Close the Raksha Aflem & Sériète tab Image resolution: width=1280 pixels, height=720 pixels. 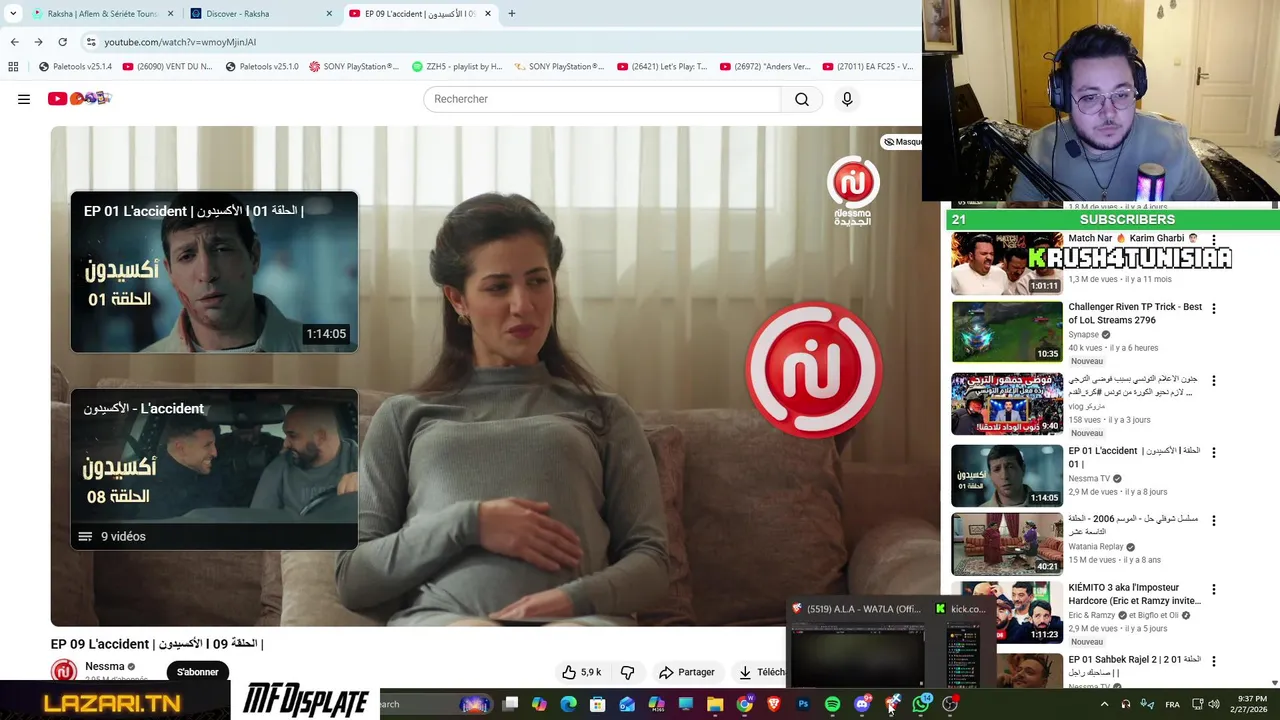click(170, 14)
